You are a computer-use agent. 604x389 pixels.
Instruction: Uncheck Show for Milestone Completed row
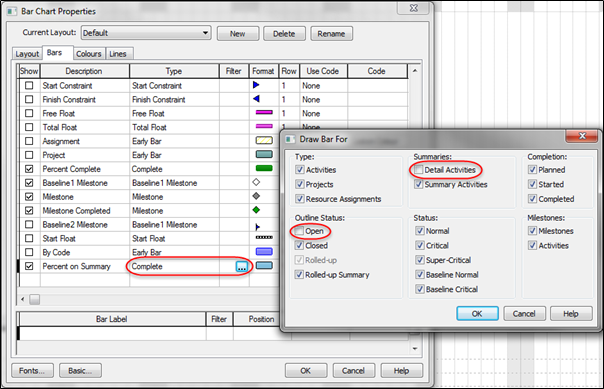pyautogui.click(x=29, y=210)
